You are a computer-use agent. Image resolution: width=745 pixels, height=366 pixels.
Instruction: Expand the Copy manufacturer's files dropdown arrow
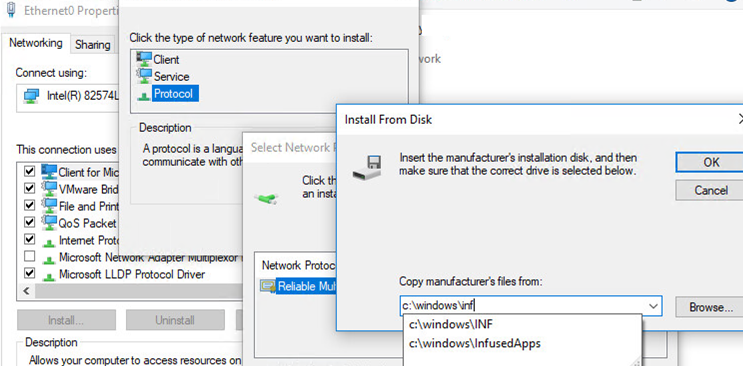[x=653, y=307]
